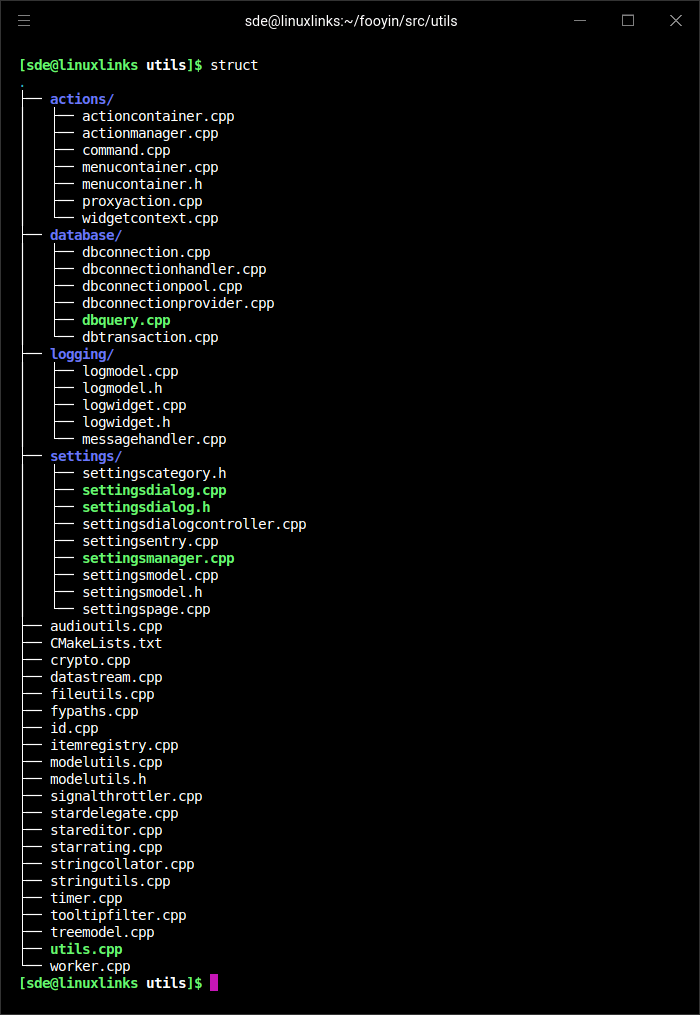Click the actions/ directory entry
700x1015 pixels.
(82, 99)
